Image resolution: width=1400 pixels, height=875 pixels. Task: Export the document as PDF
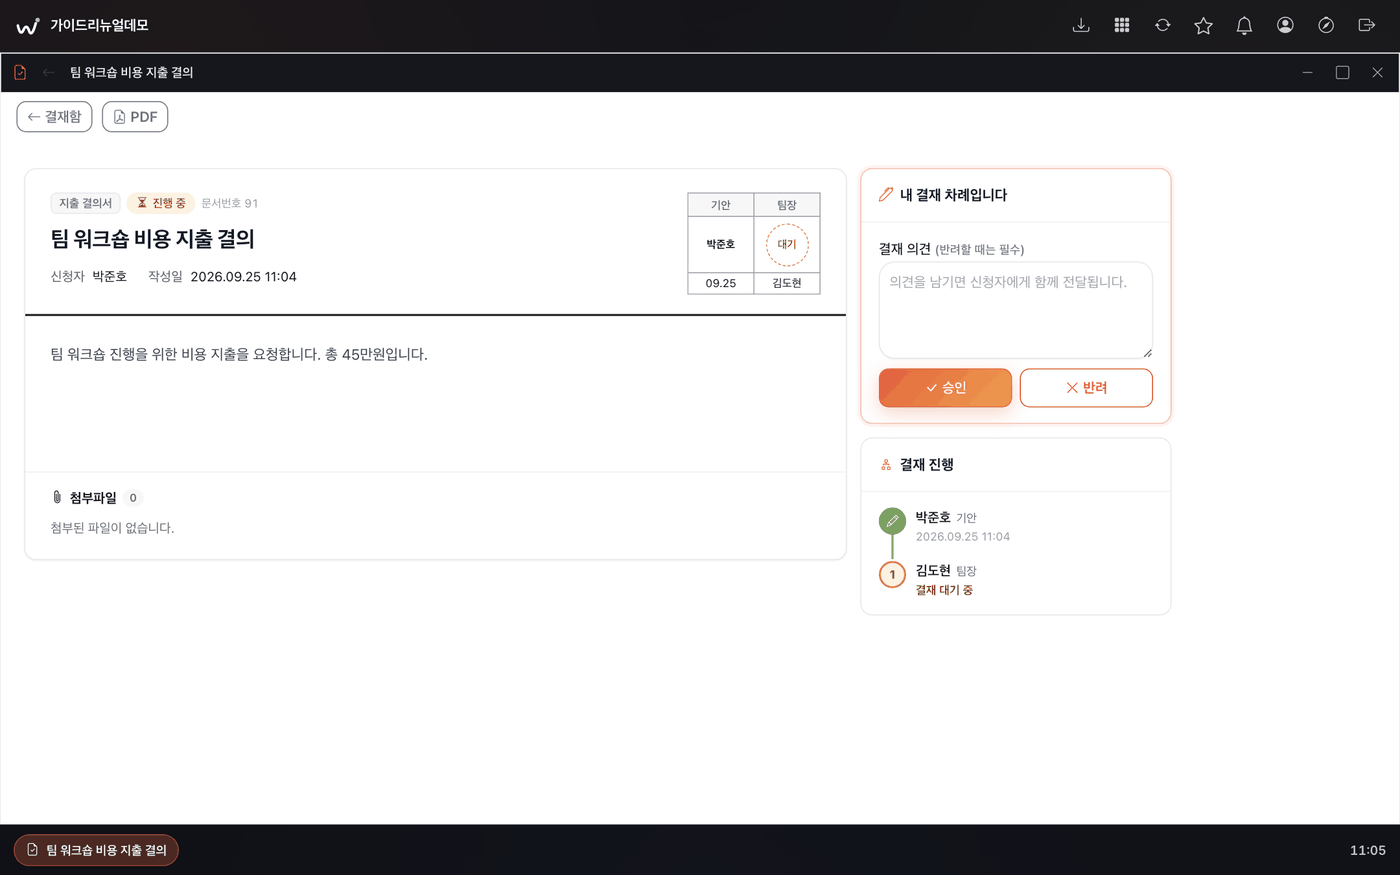(135, 117)
